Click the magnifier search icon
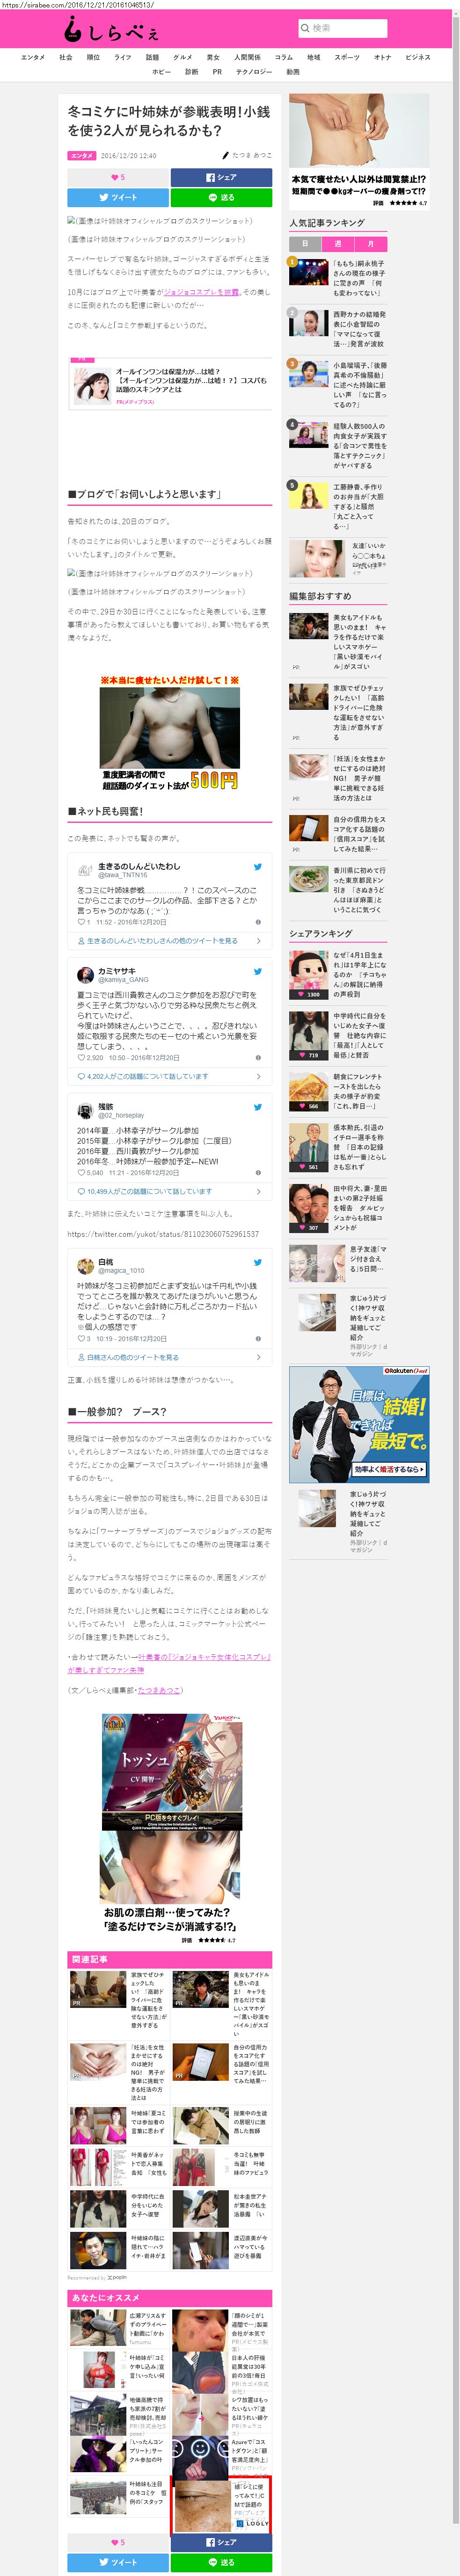Image resolution: width=460 pixels, height=2576 pixels. coord(304,28)
